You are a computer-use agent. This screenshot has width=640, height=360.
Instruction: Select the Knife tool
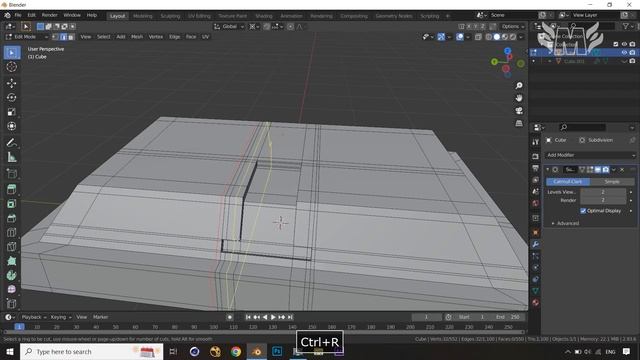click(x=11, y=247)
